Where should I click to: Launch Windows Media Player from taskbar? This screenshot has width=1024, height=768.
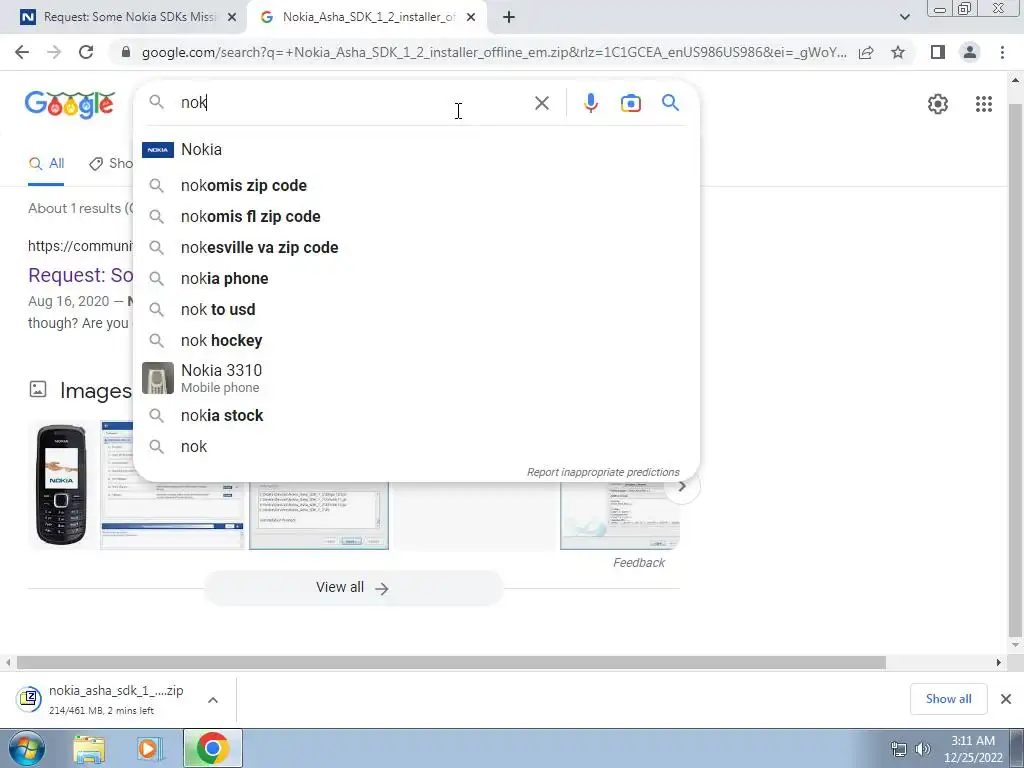pos(149,749)
